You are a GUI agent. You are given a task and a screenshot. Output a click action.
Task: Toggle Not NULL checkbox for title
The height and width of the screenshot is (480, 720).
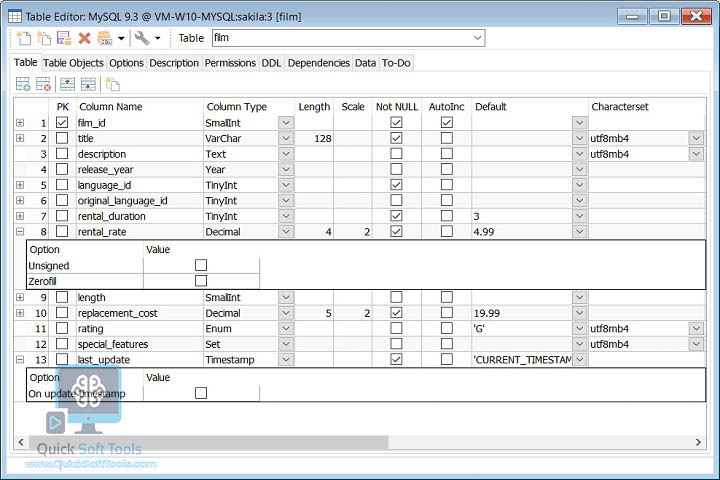click(x=396, y=138)
